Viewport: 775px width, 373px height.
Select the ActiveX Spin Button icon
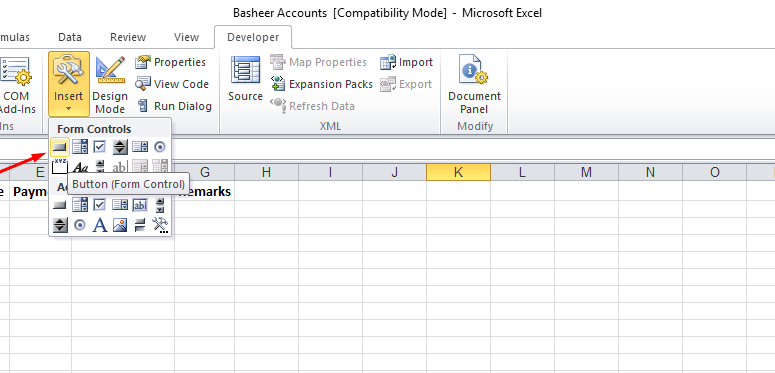point(60,225)
